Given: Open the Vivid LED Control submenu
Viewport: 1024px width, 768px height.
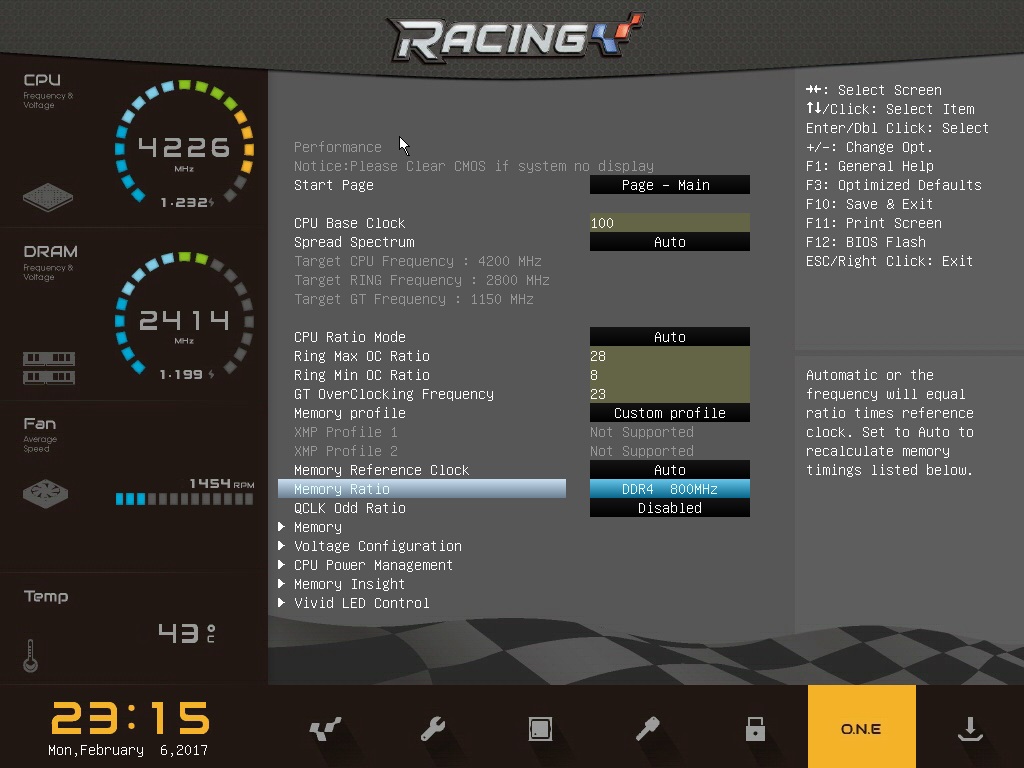Looking at the screenshot, I should click(361, 603).
